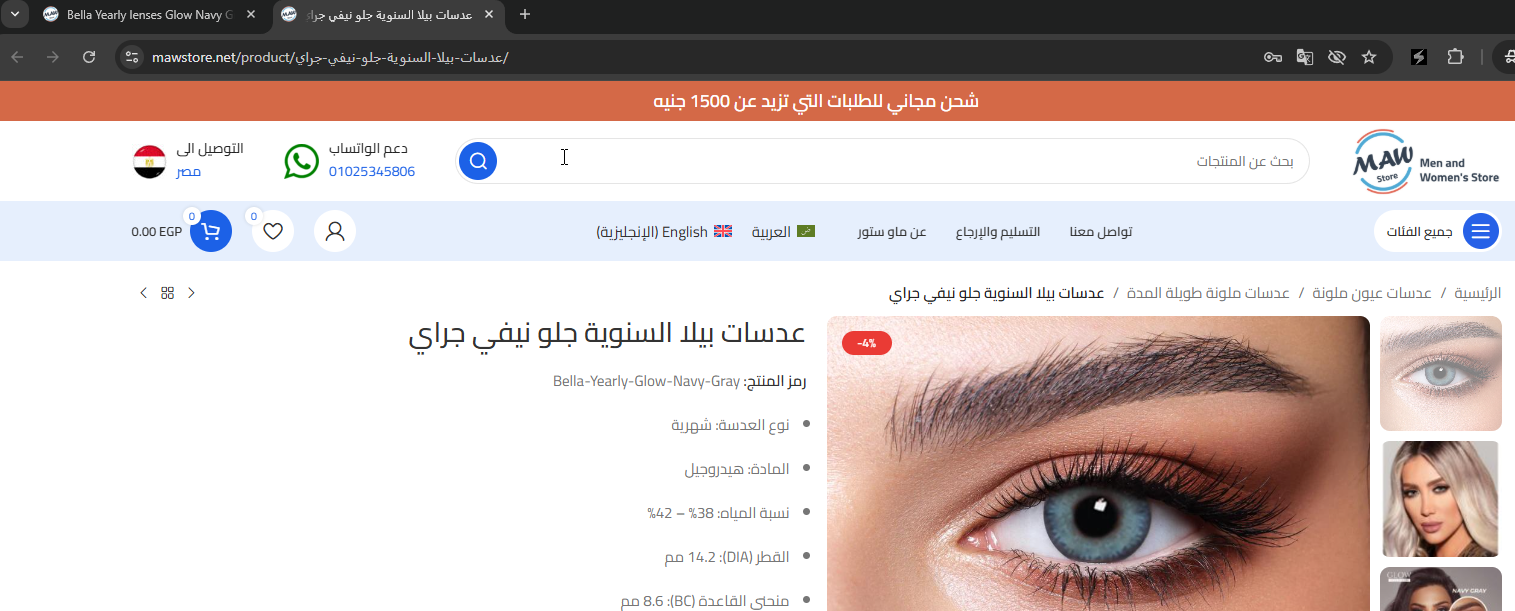Open the wishlist heart icon
1515x611 pixels.
273,231
